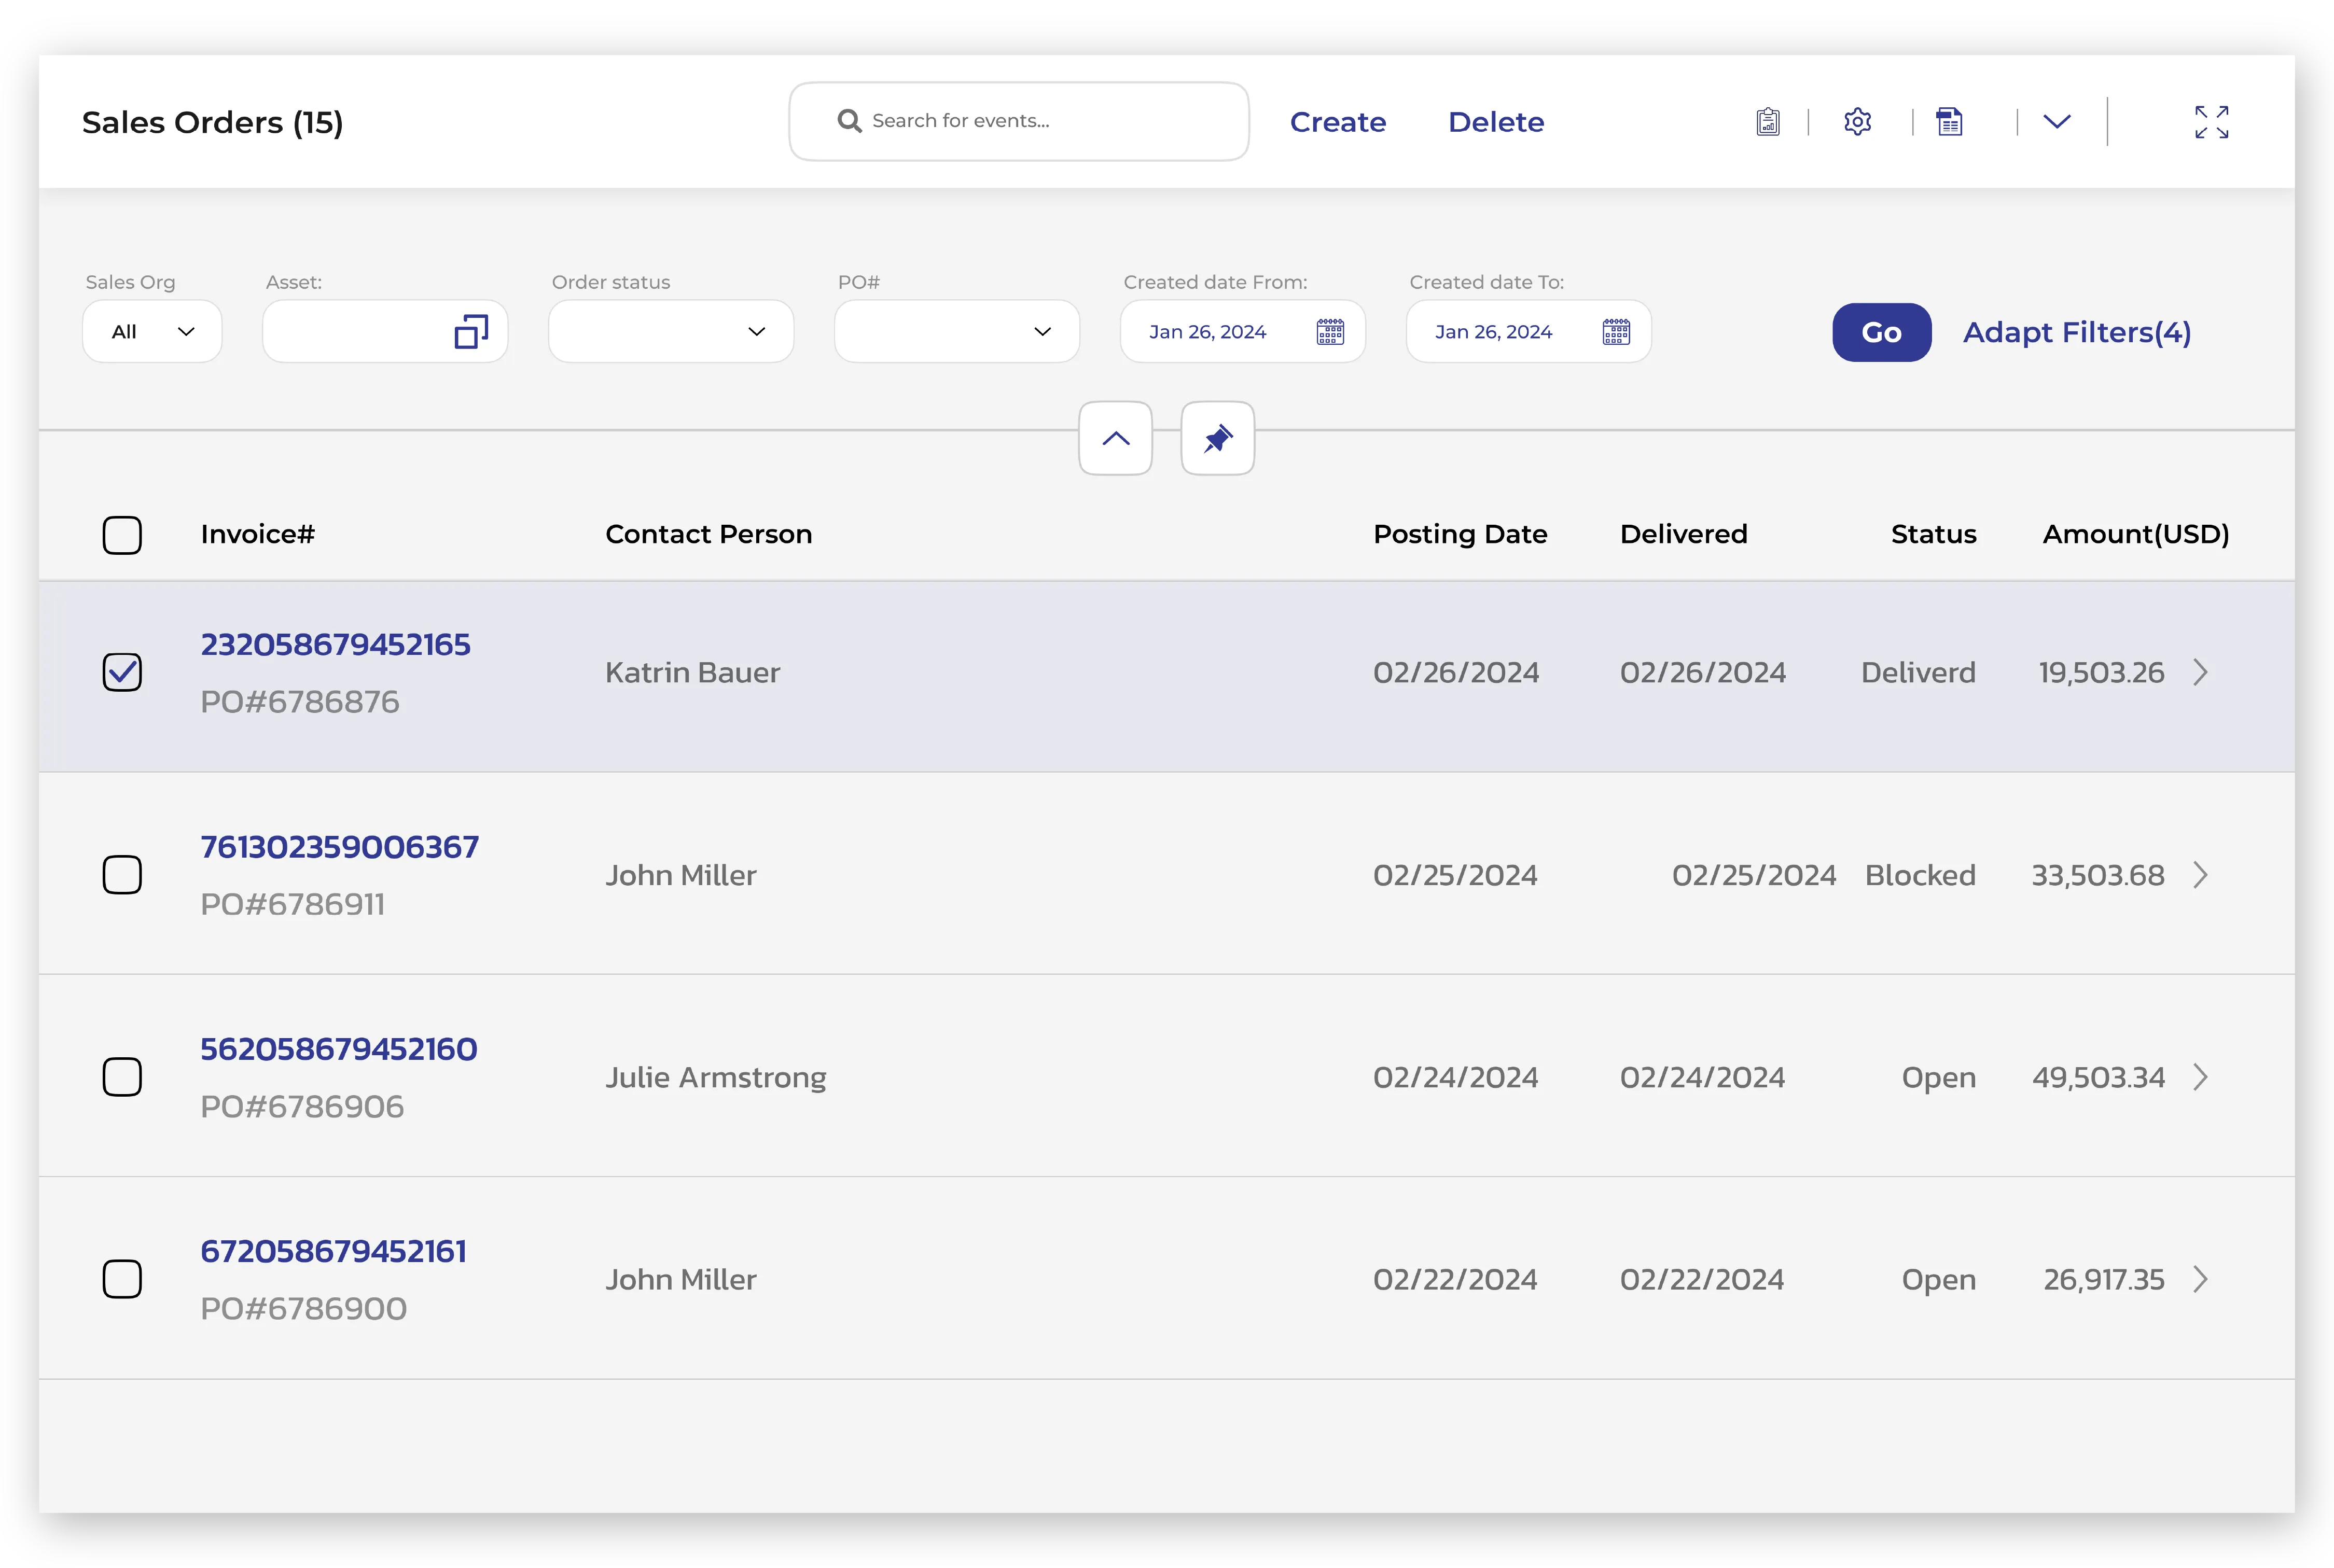Click into the Asset input field
Image resolution: width=2334 pixels, height=1568 pixels.
click(x=385, y=332)
